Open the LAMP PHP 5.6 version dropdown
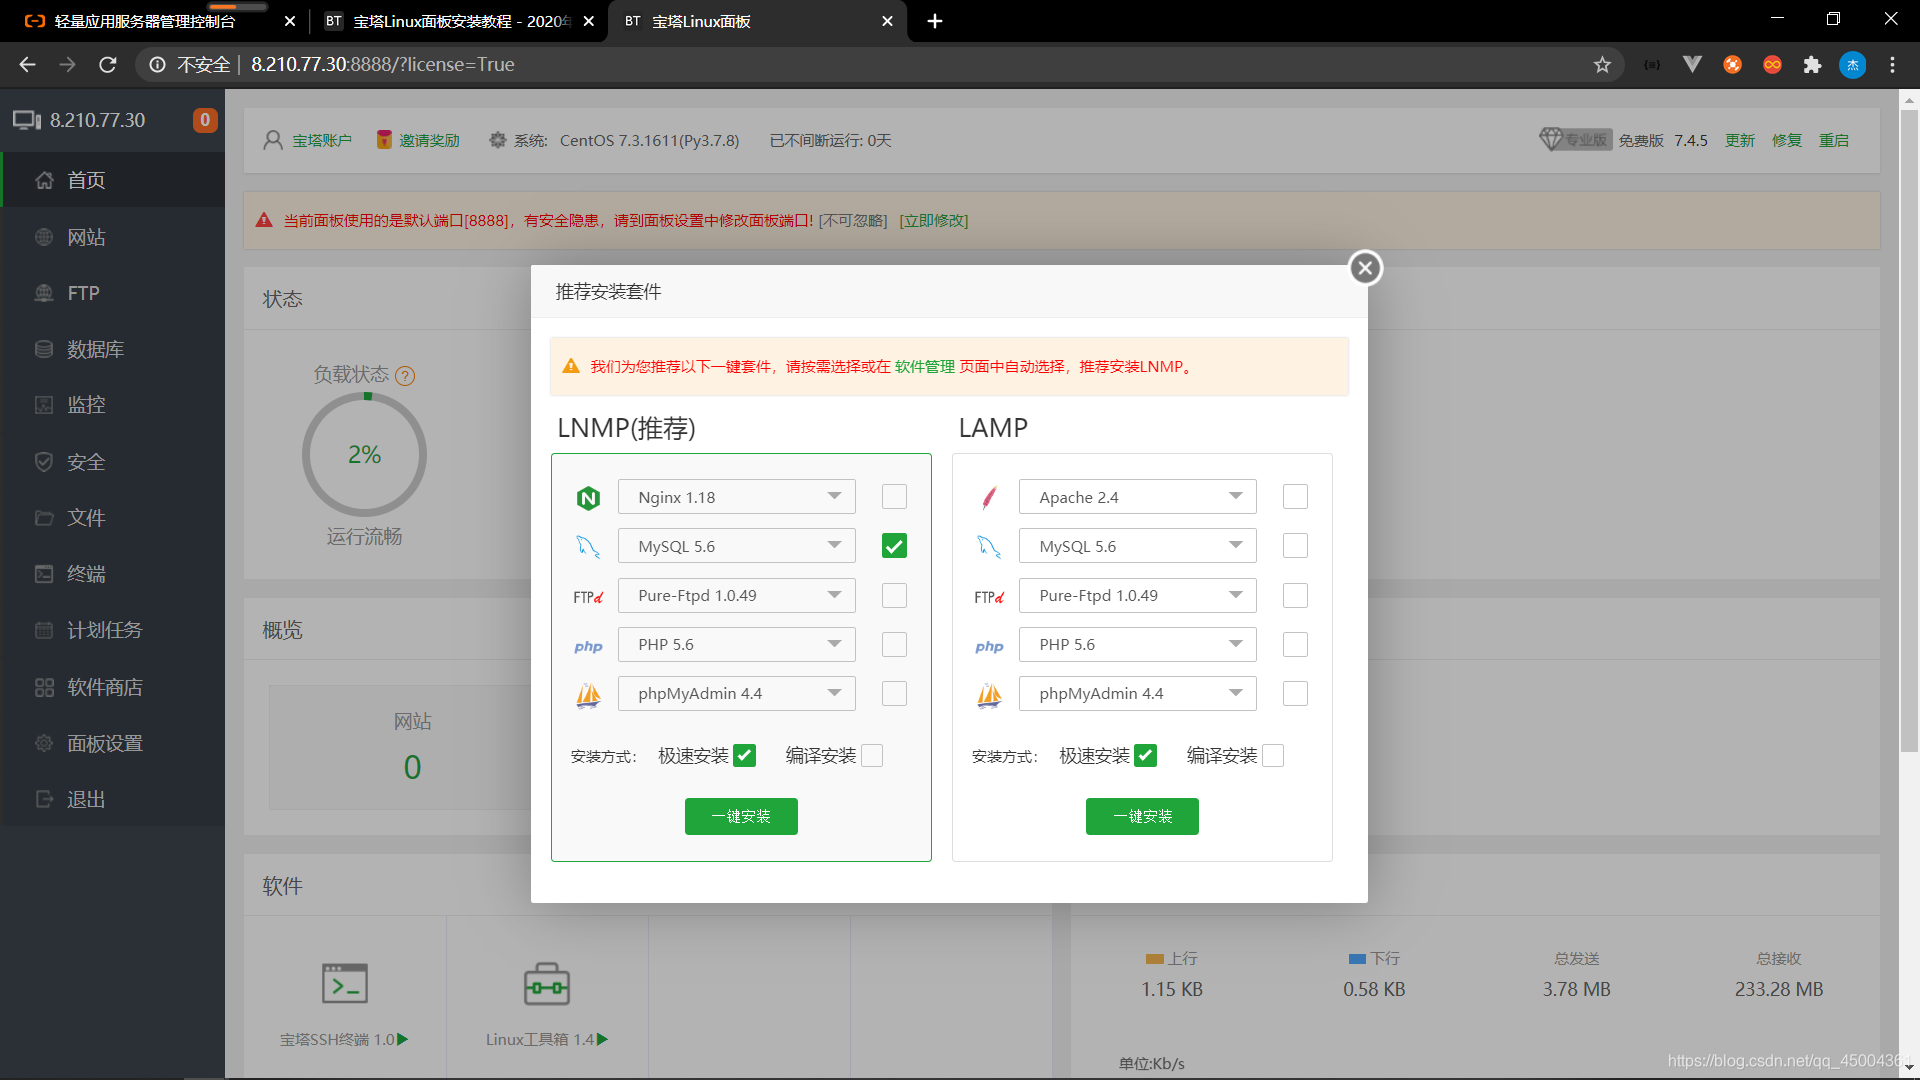The height and width of the screenshot is (1080, 1920). [x=1138, y=645]
